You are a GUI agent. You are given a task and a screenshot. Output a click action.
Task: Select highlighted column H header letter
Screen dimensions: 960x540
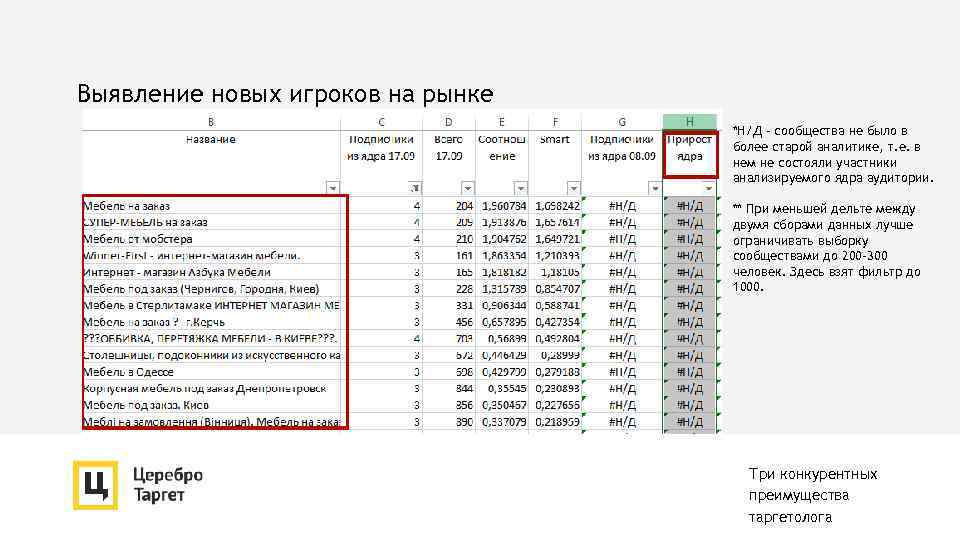click(x=689, y=122)
